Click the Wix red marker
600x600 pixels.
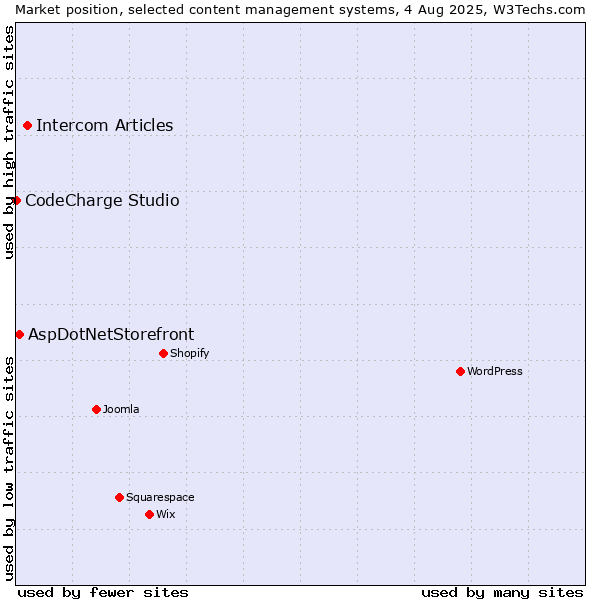click(x=150, y=515)
